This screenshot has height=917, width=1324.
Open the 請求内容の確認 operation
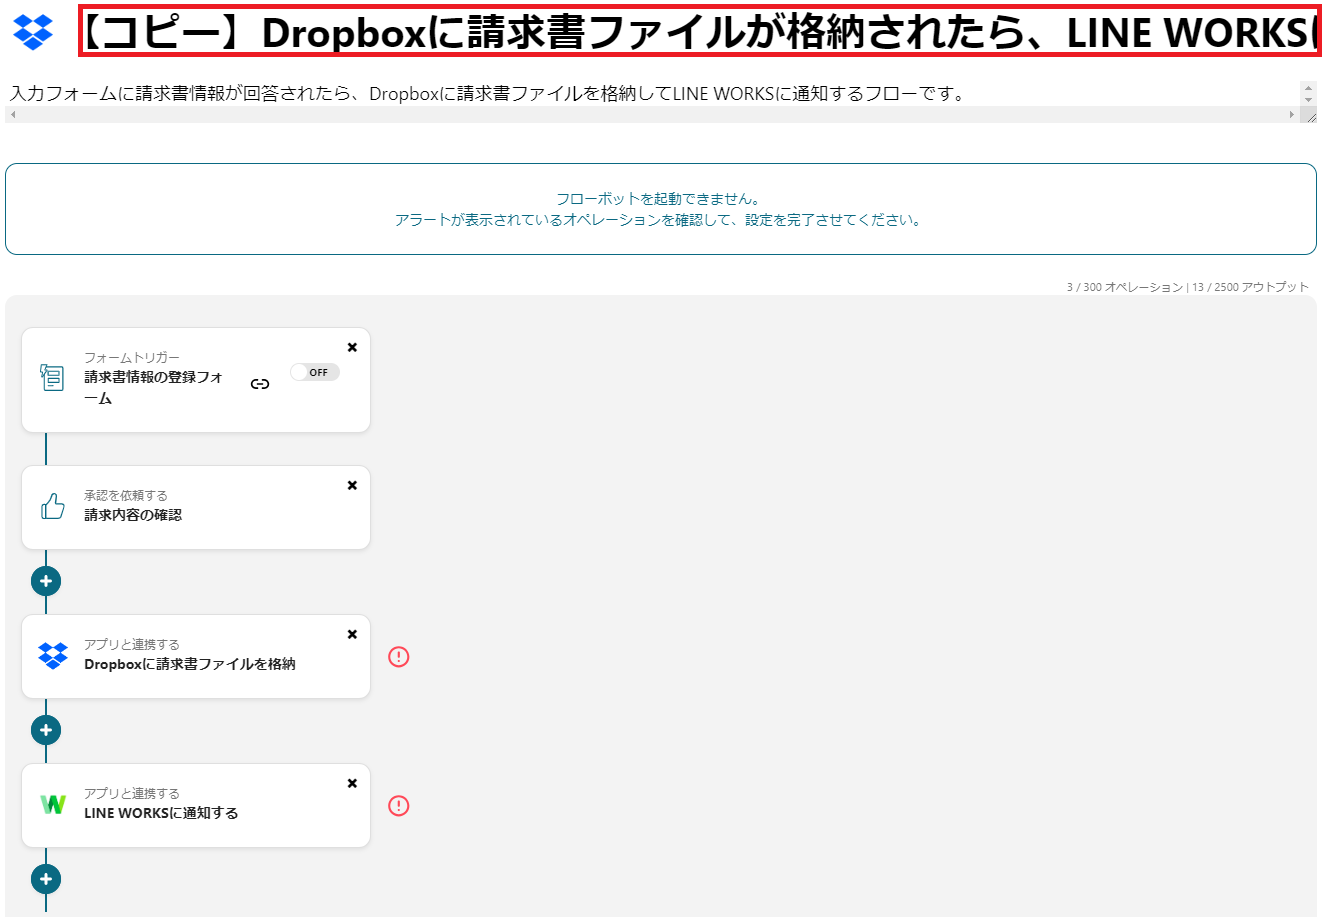point(196,507)
